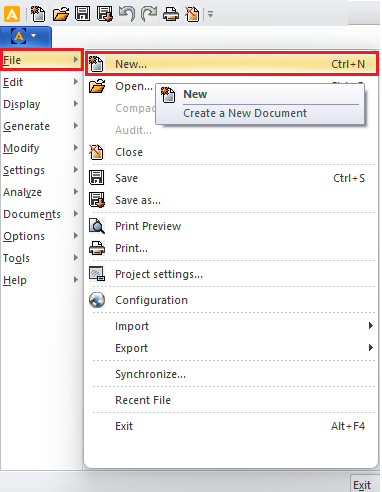Choose Exit from the File submenu
The image size is (382, 492).
point(232,426)
